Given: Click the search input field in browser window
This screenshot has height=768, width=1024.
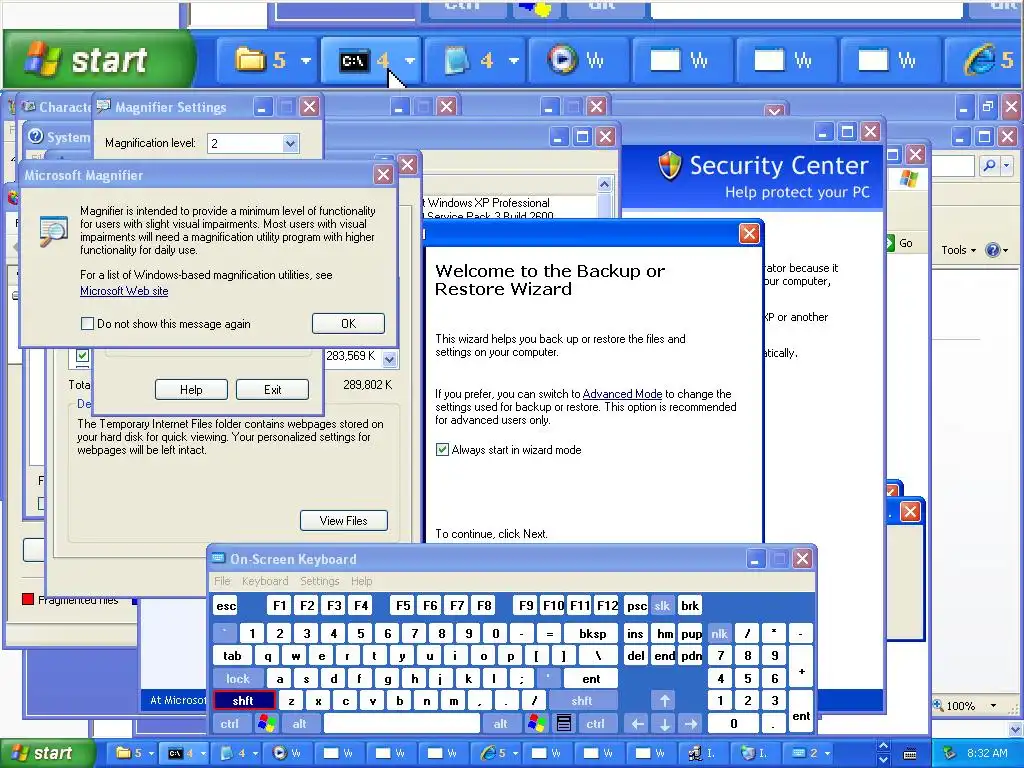Looking at the screenshot, I should (953, 166).
